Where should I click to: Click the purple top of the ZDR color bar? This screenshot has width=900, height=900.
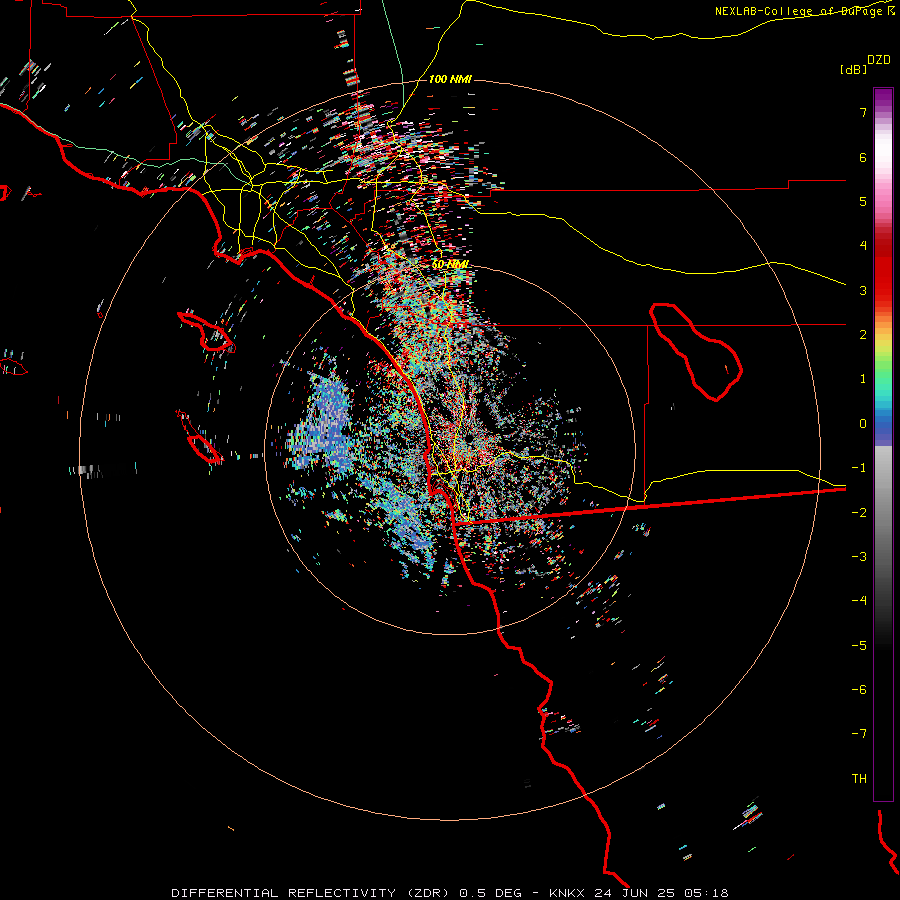[x=883, y=98]
